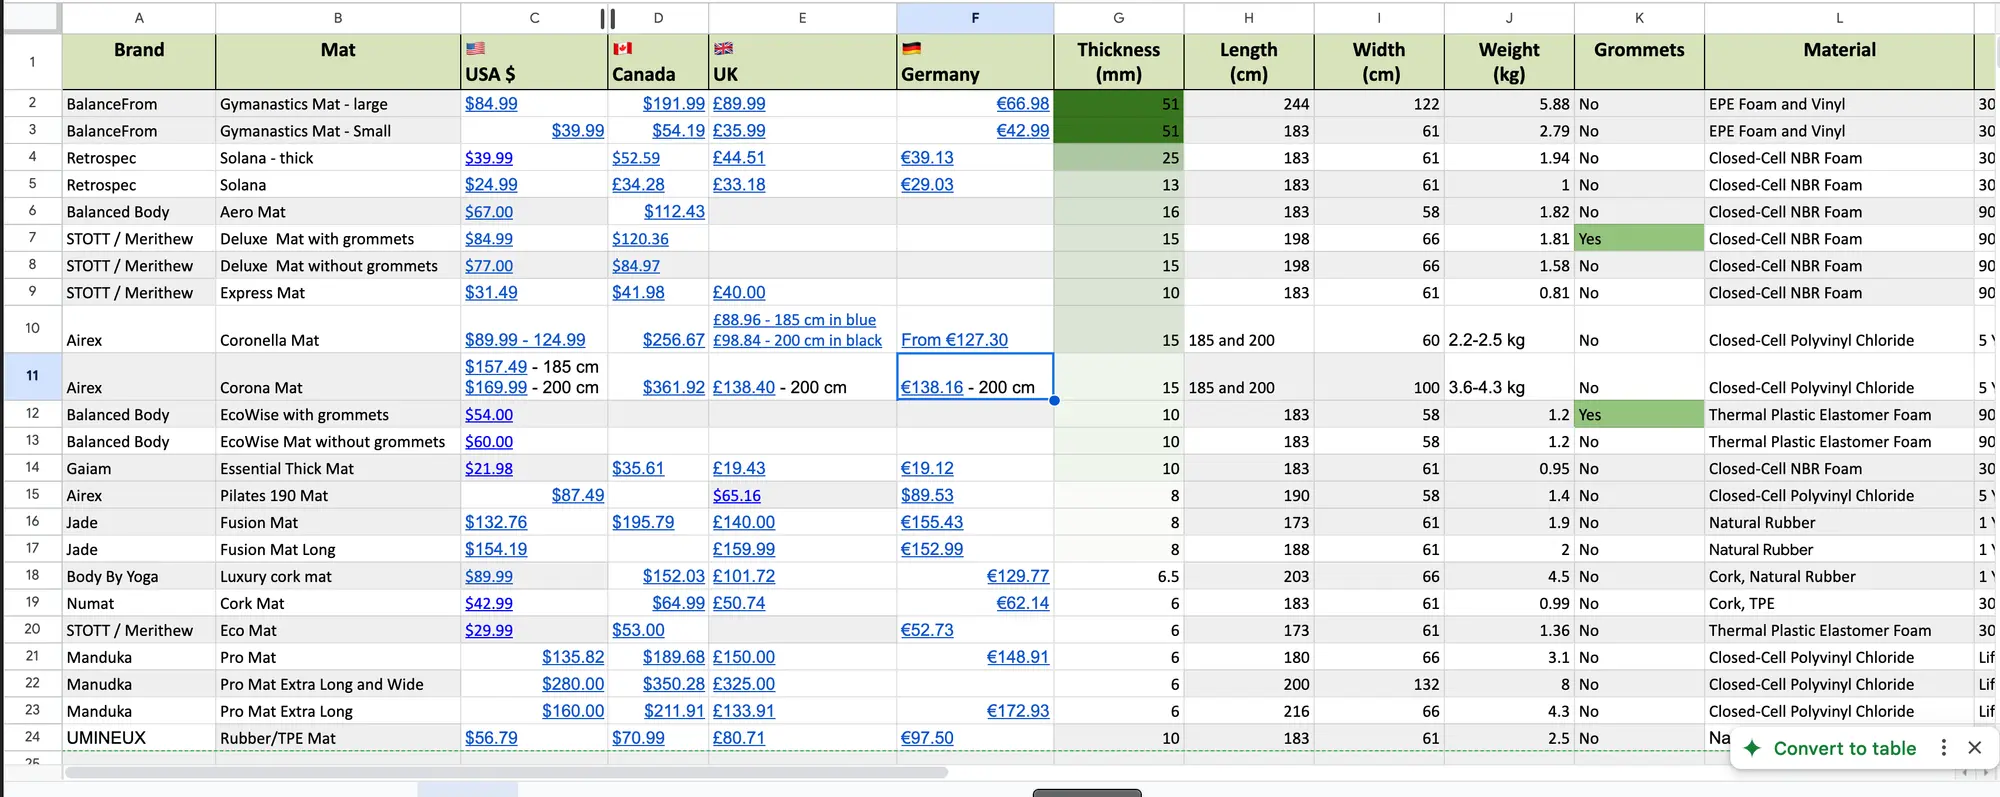Screen dimensions: 2000x797
Task: Click the UK flag icon in header
Action: [723, 48]
